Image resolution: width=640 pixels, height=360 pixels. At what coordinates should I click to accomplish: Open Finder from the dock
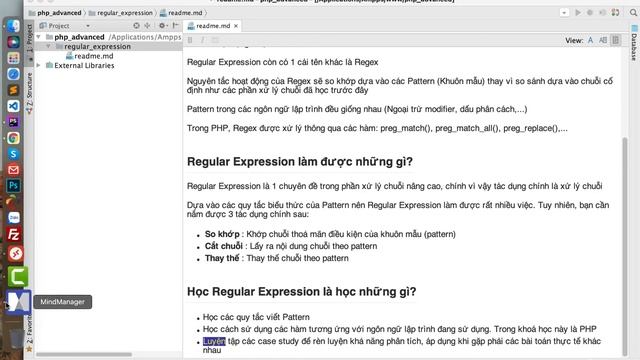[13, 26]
